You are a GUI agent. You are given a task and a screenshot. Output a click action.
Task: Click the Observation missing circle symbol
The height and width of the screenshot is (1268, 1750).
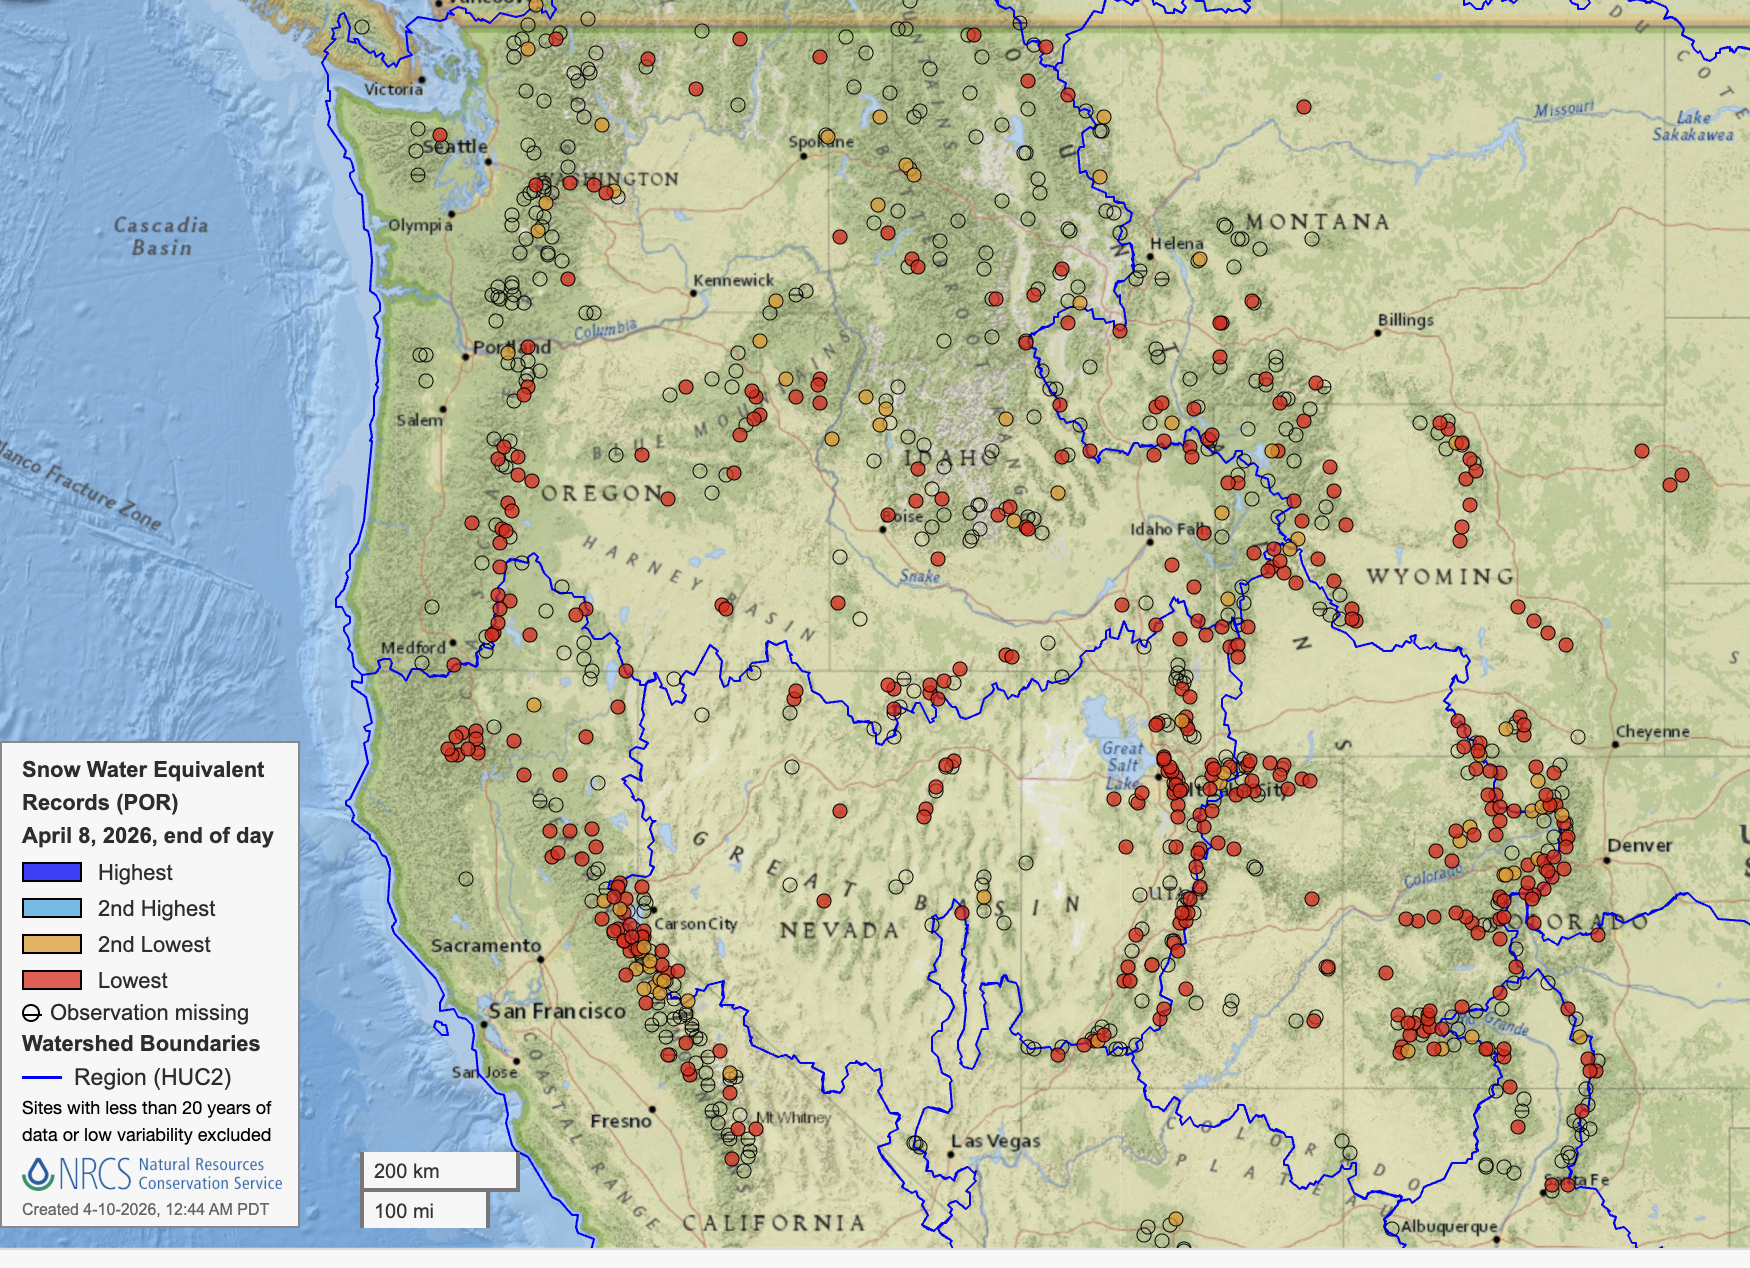tap(32, 1013)
